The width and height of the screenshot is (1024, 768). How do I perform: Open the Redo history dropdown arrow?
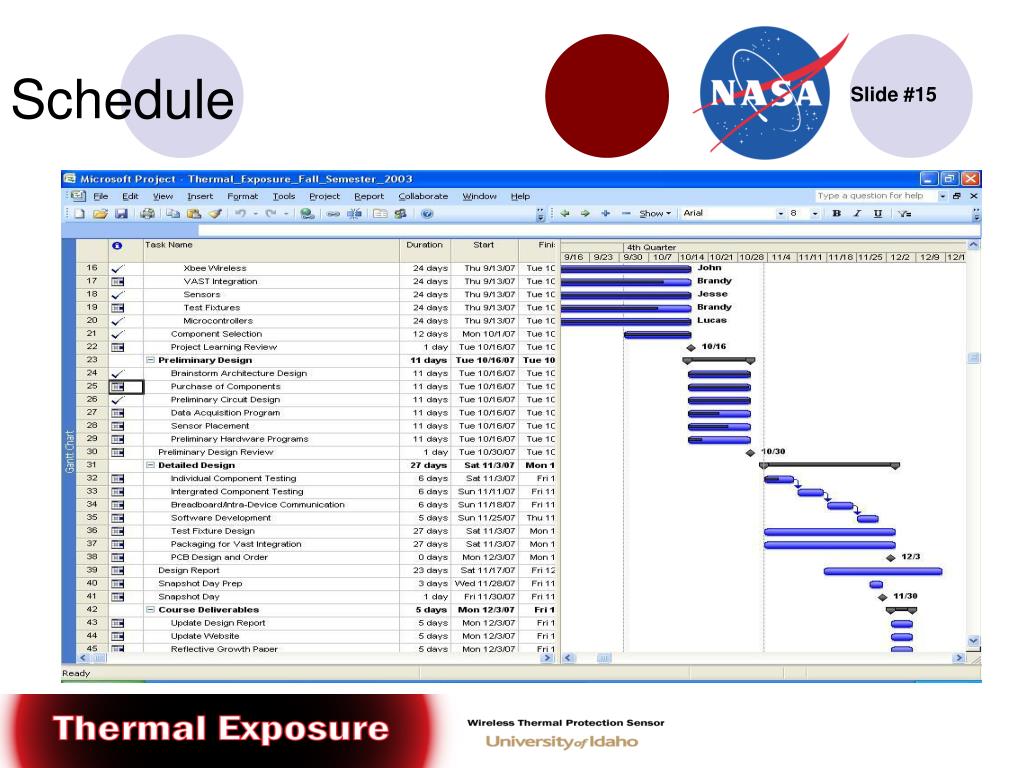coord(285,214)
